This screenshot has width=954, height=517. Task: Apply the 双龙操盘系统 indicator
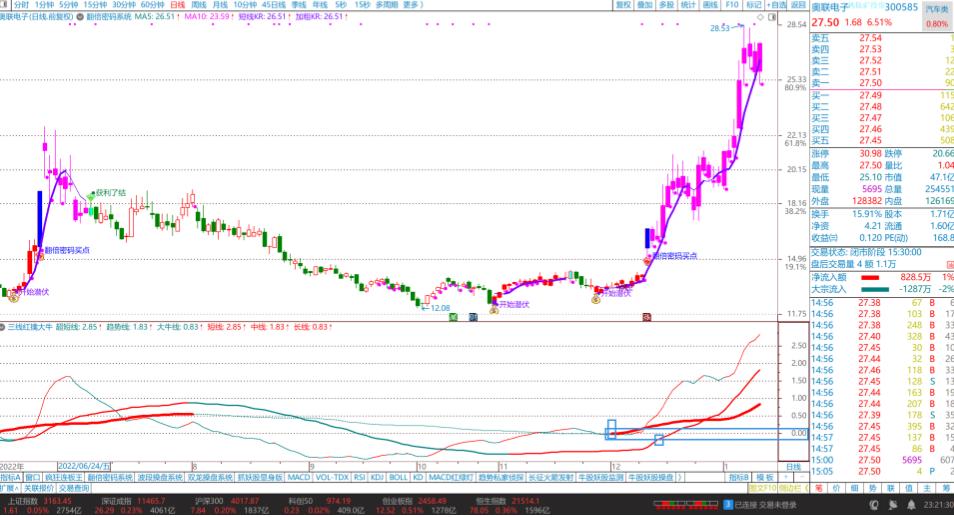[x=210, y=477]
